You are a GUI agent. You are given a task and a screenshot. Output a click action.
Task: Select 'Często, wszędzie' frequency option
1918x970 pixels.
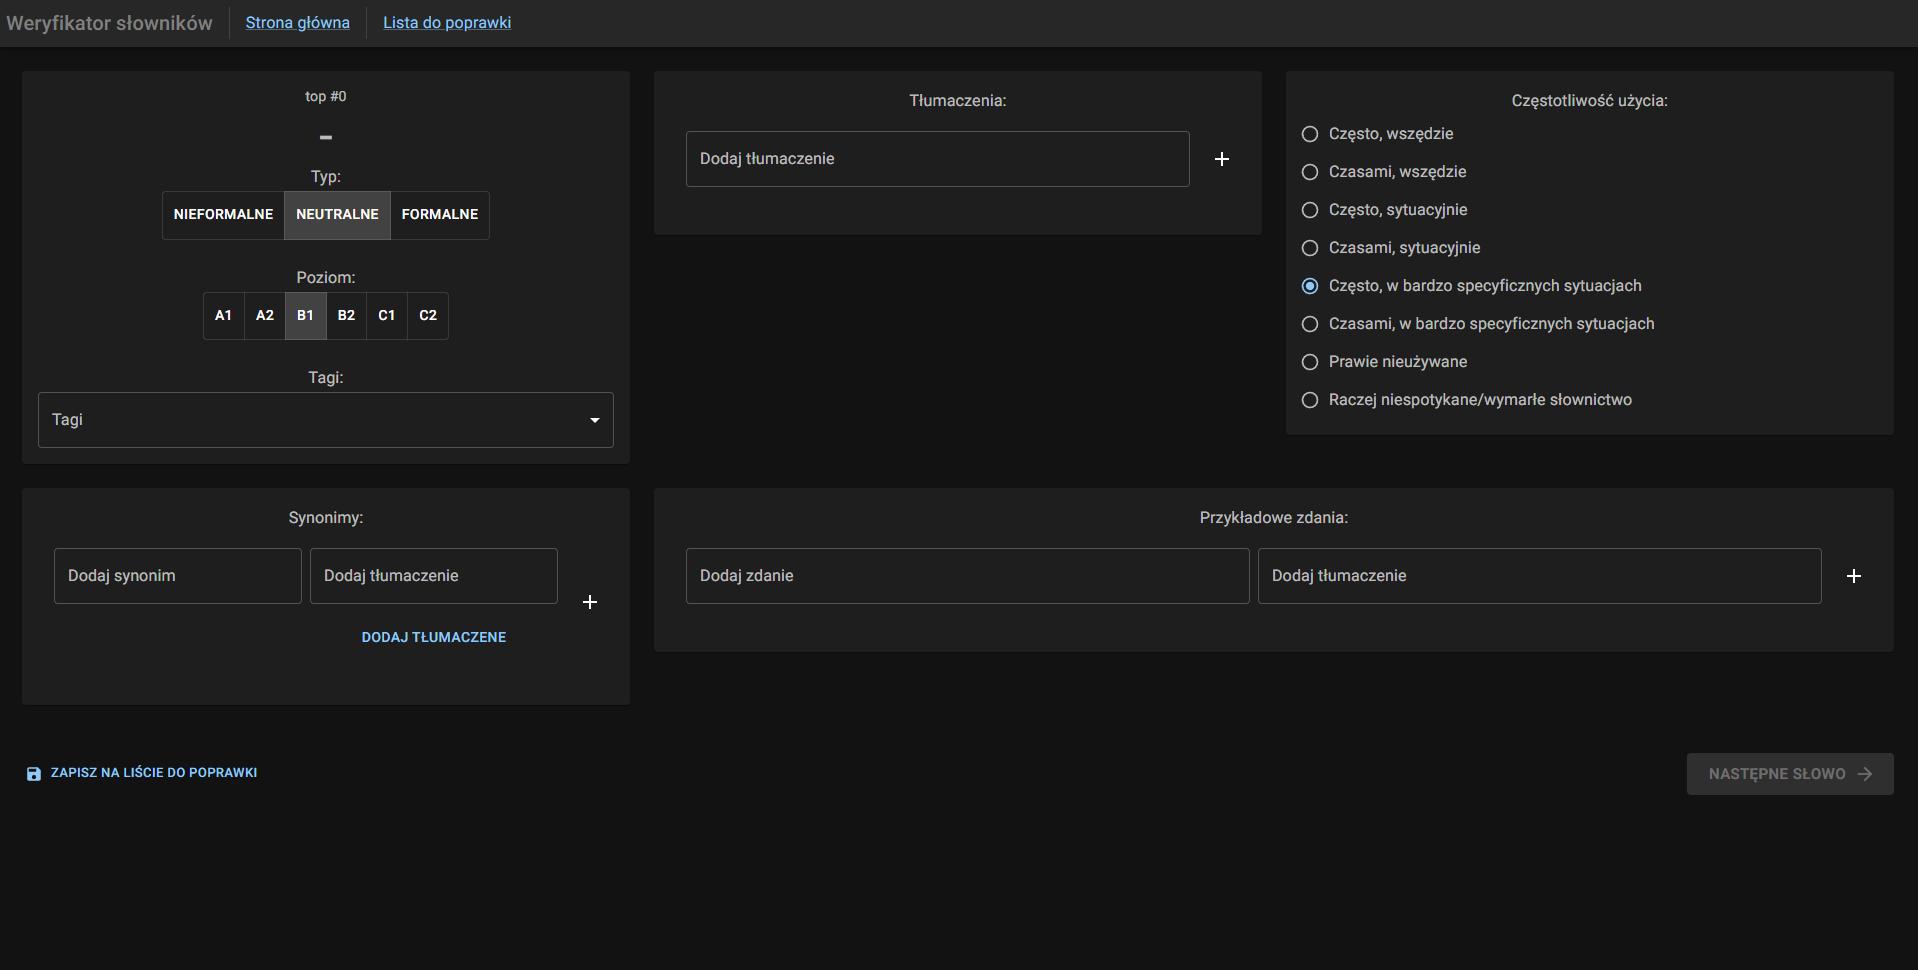tap(1310, 134)
